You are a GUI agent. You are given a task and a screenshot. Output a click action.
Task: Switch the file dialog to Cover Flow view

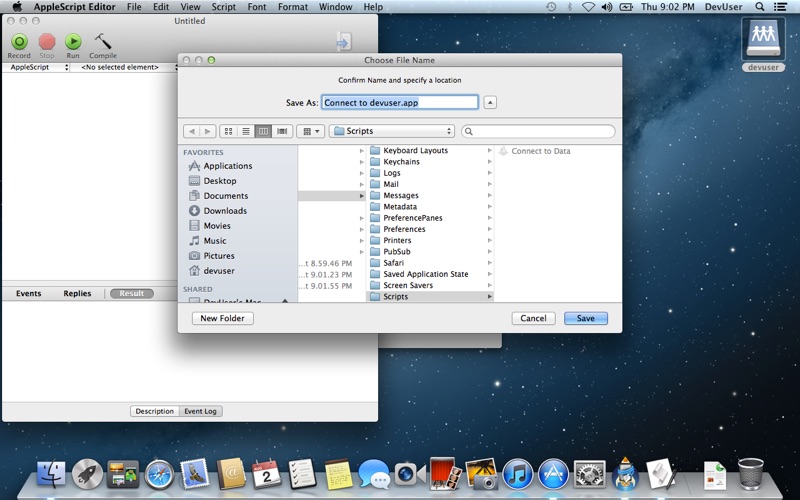point(282,131)
